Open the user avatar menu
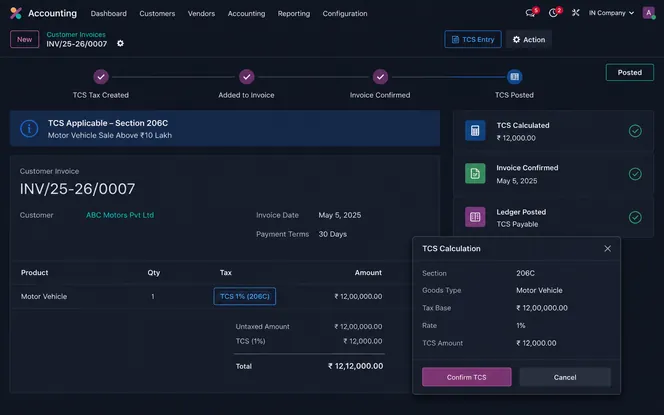Screen dimensions: 664x415 (648, 13)
